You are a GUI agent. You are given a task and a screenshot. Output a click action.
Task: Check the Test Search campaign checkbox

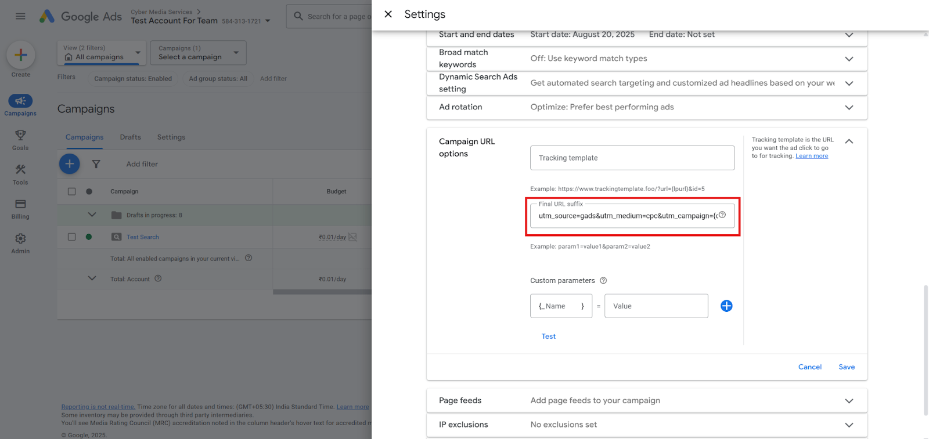click(x=72, y=237)
